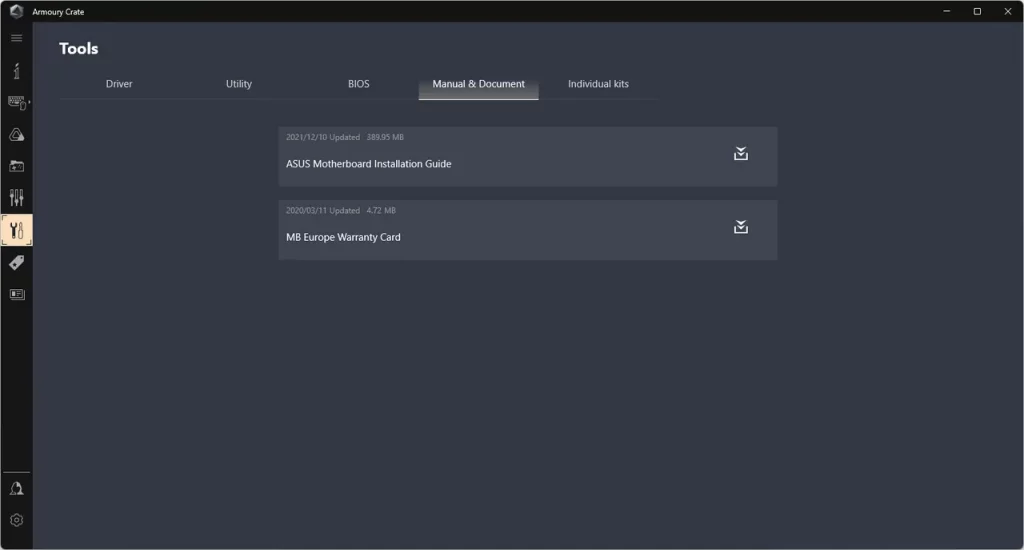Open the Aura Sync triangle icon
Image resolution: width=1024 pixels, height=550 pixels.
click(x=16, y=135)
